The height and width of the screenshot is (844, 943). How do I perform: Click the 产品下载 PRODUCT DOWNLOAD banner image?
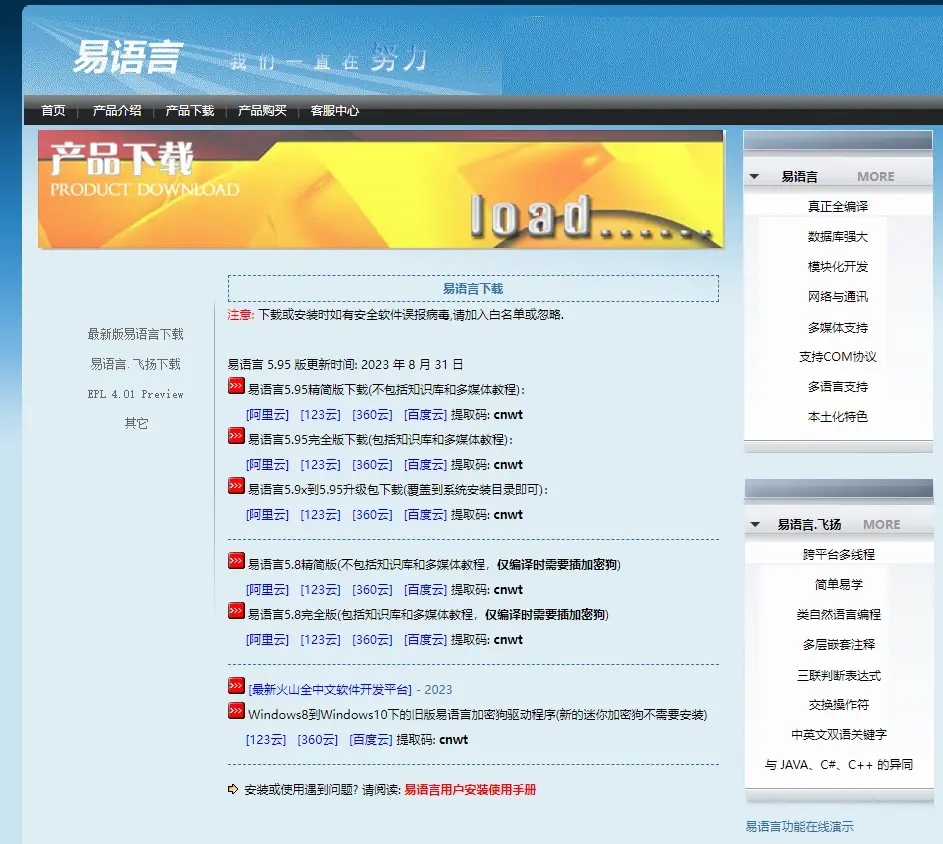[x=381, y=189]
